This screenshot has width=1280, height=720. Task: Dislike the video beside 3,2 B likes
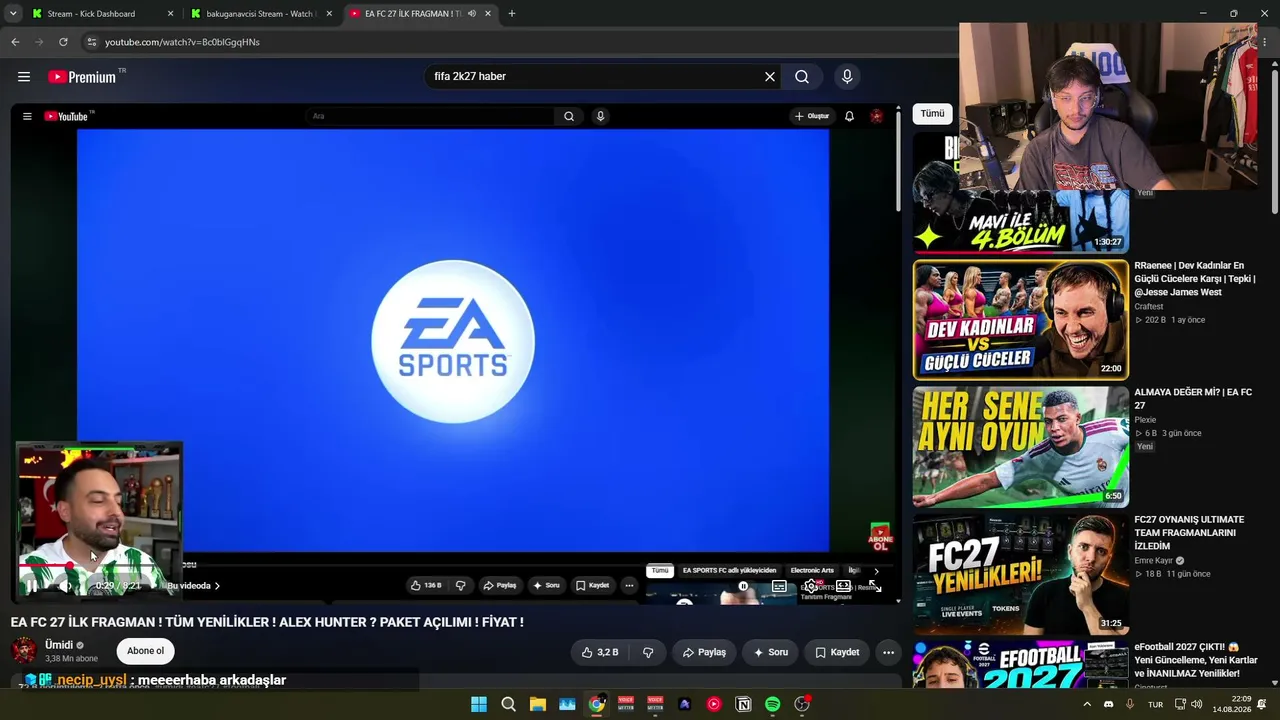648,652
